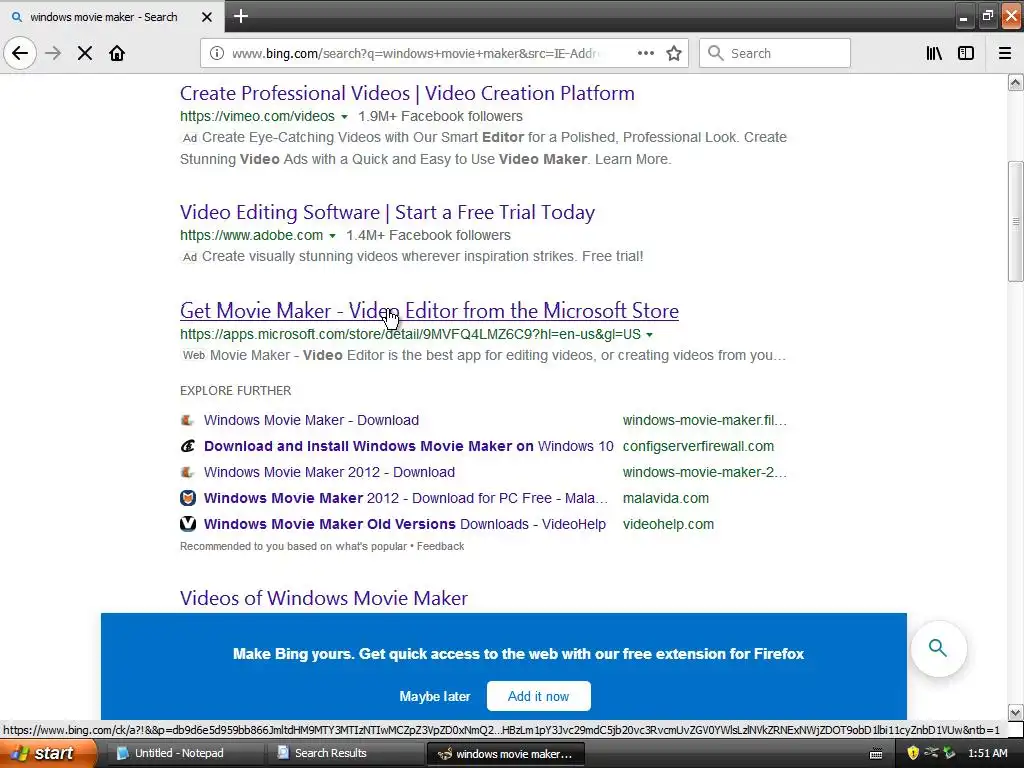Go back to the previous page
The height and width of the screenshot is (768, 1024).
click(20, 53)
